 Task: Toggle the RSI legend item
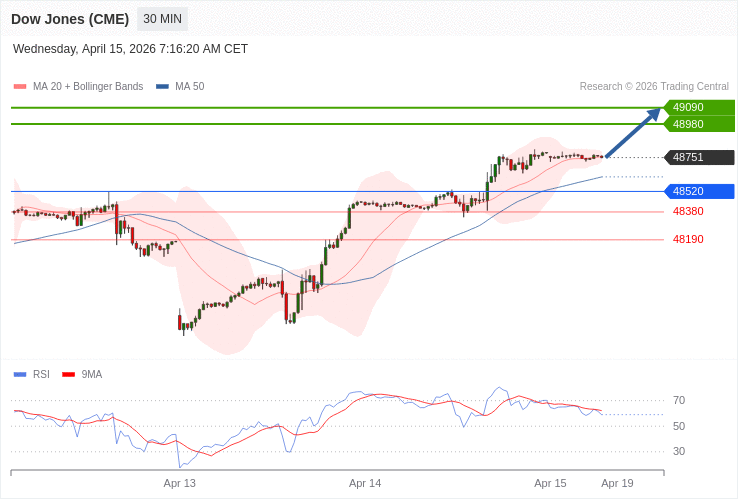(x=41, y=375)
